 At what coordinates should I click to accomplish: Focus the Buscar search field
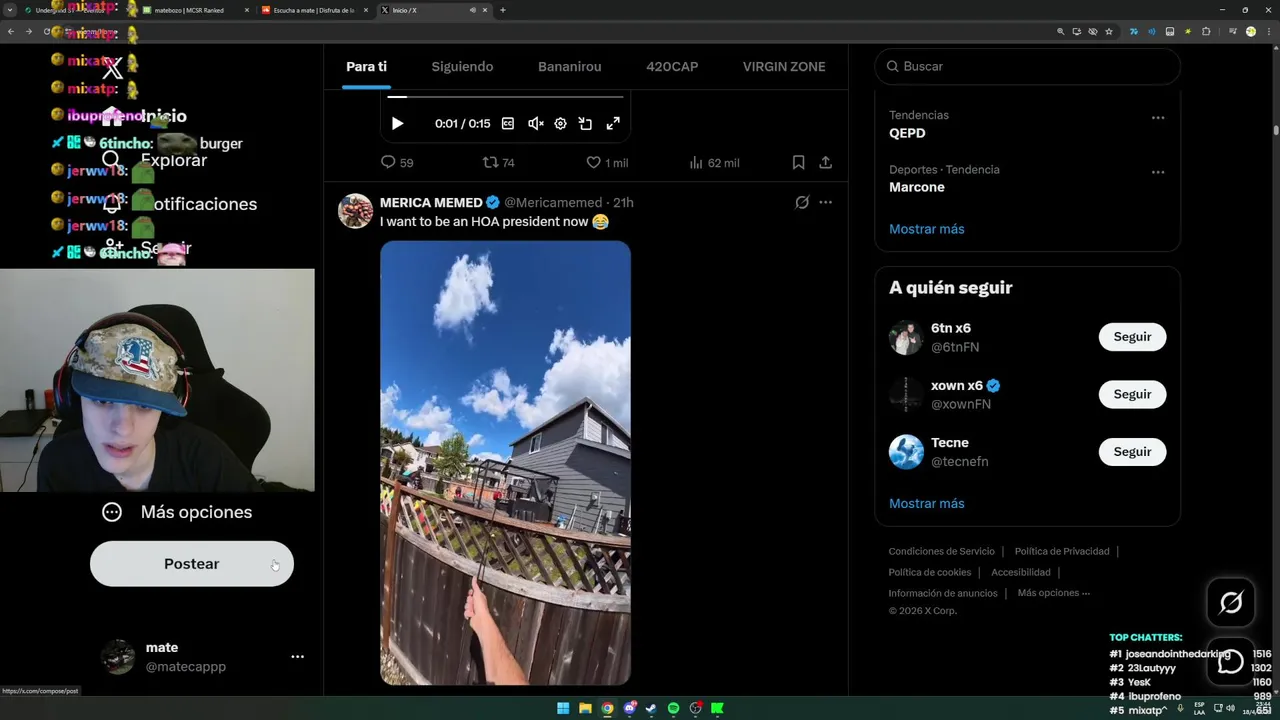coord(1027,66)
